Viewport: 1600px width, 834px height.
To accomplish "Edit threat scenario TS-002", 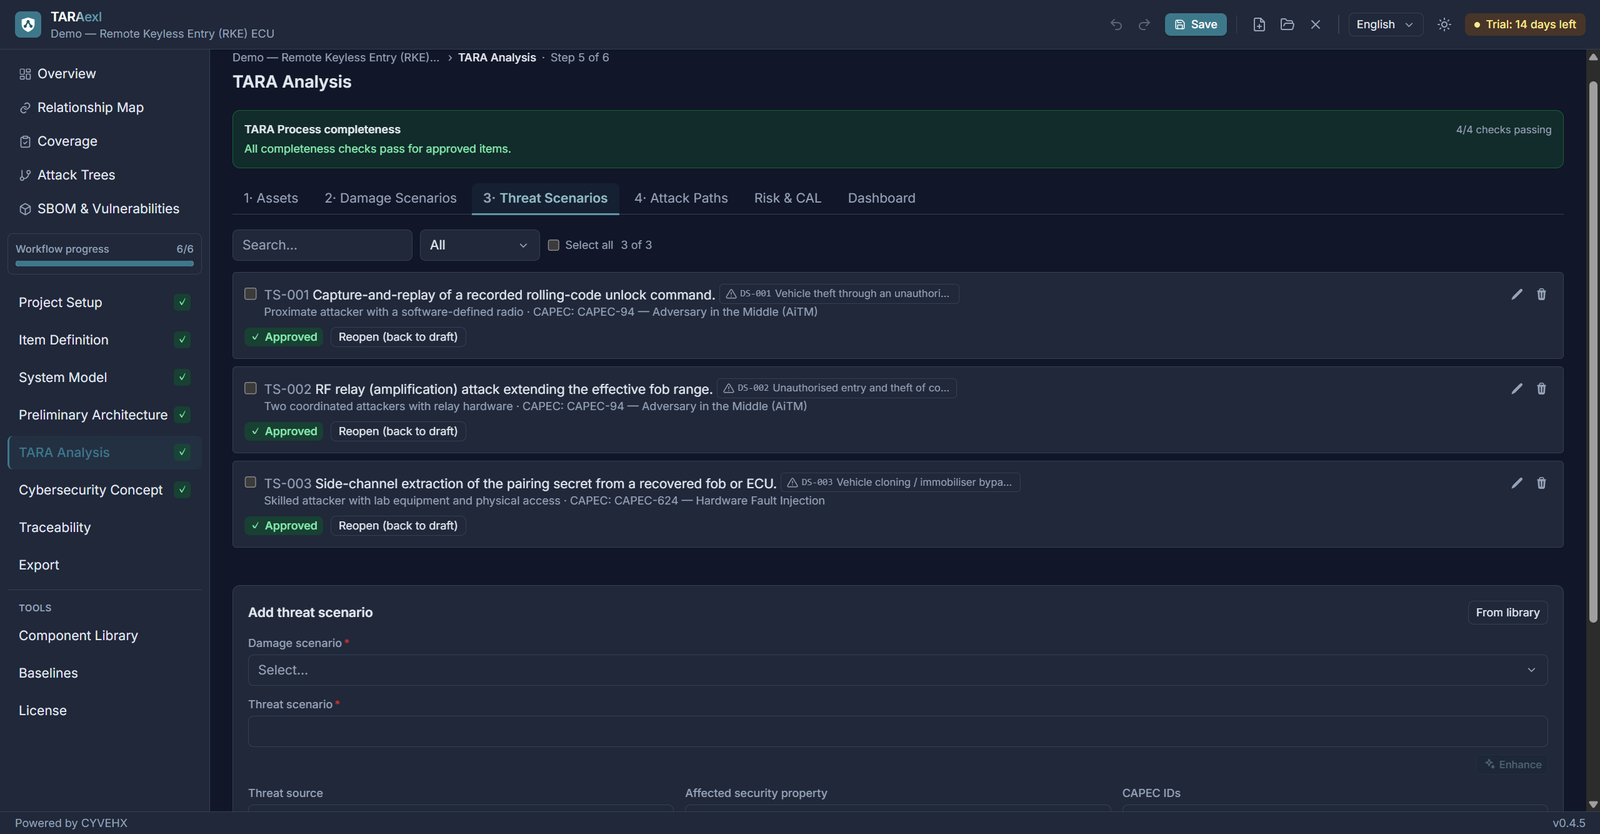I will pos(1517,388).
